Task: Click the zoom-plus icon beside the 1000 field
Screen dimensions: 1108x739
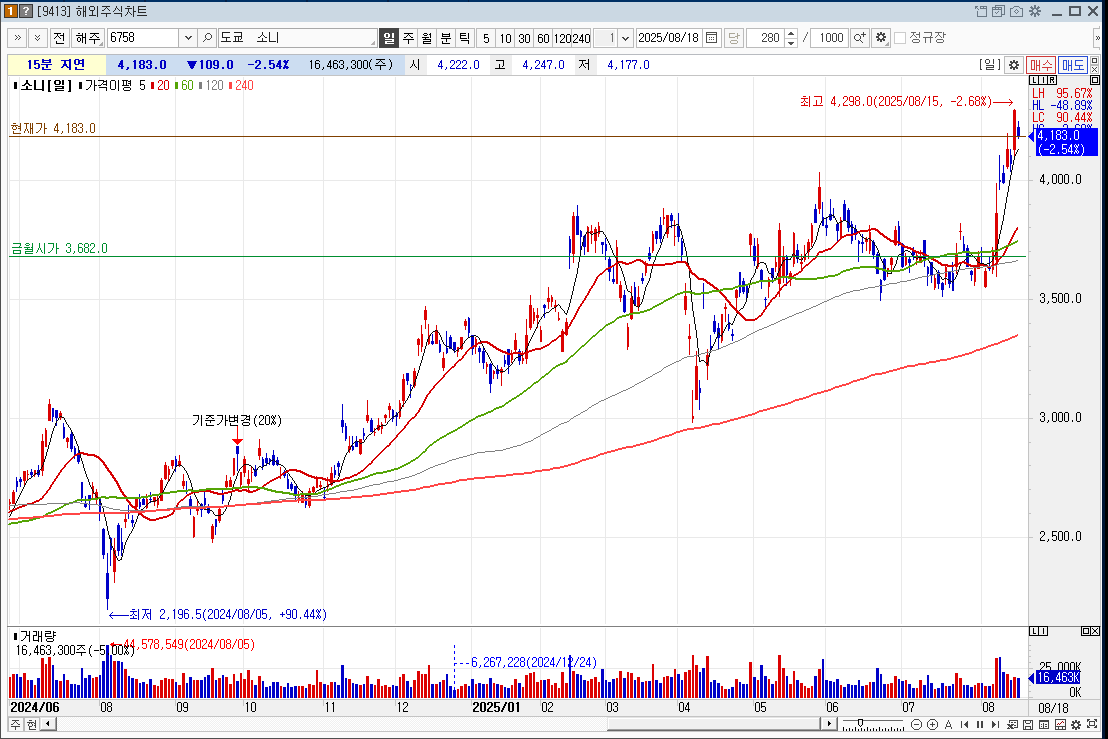Action: pyautogui.click(x=859, y=38)
